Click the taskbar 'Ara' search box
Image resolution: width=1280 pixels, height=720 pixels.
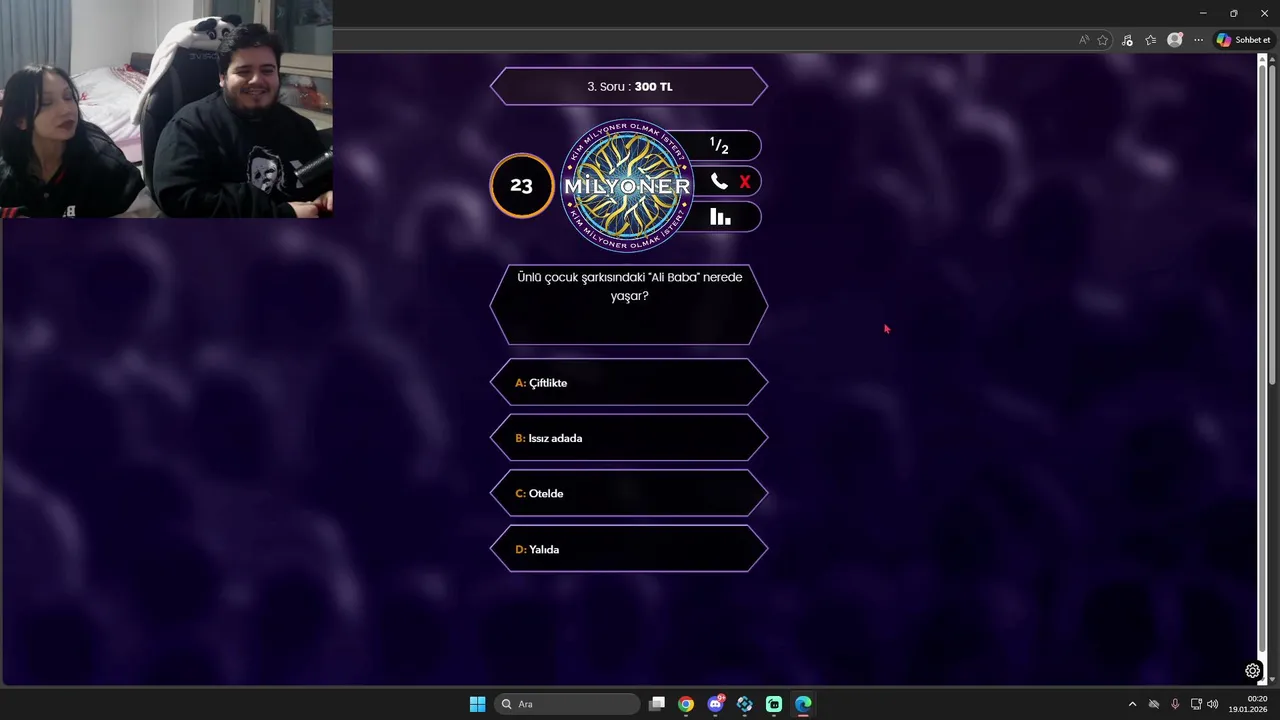coord(568,704)
